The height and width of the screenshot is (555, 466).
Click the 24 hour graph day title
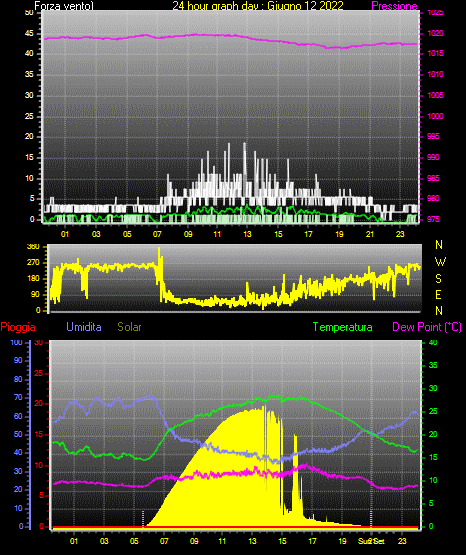point(258,6)
